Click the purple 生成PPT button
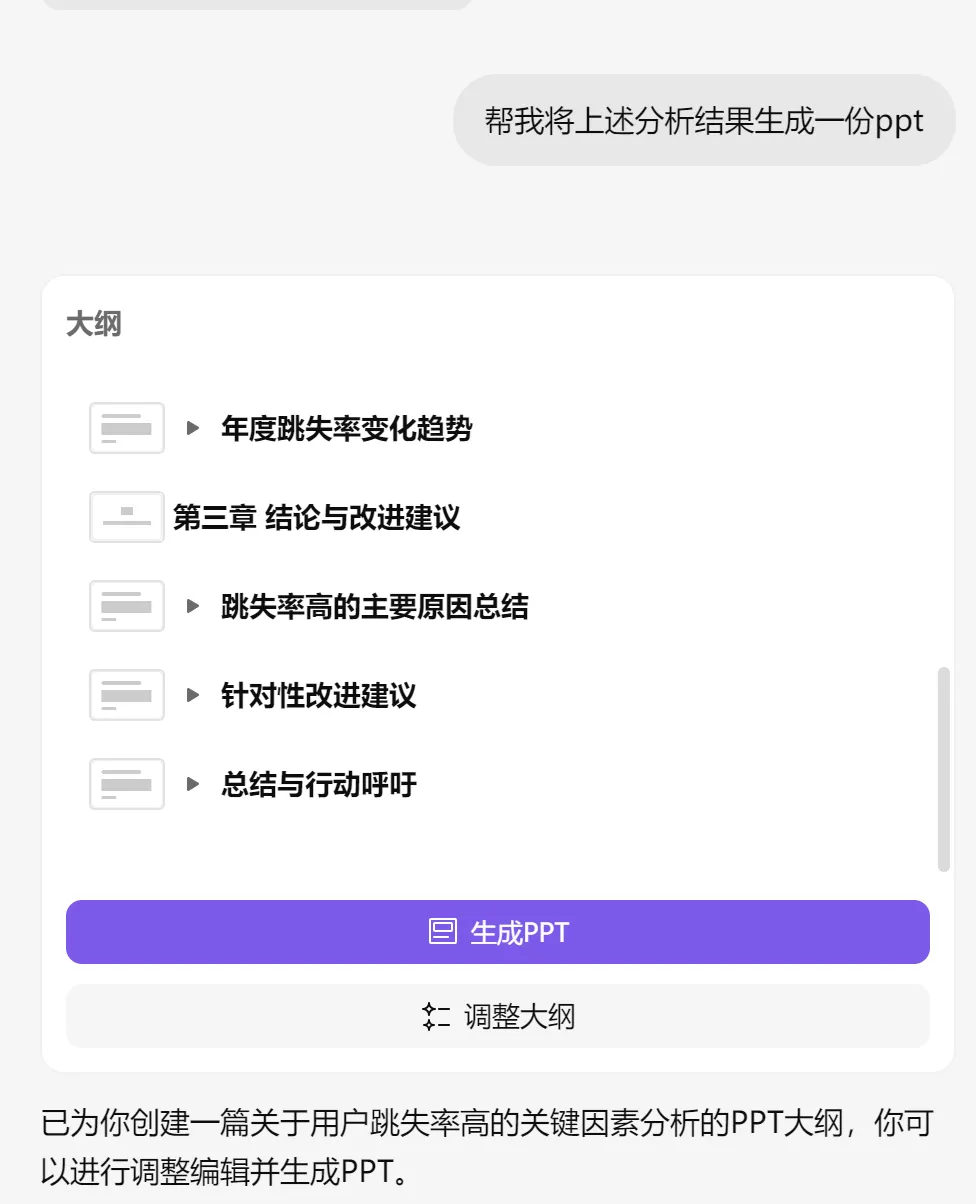Viewport: 976px width, 1204px height. coord(498,932)
